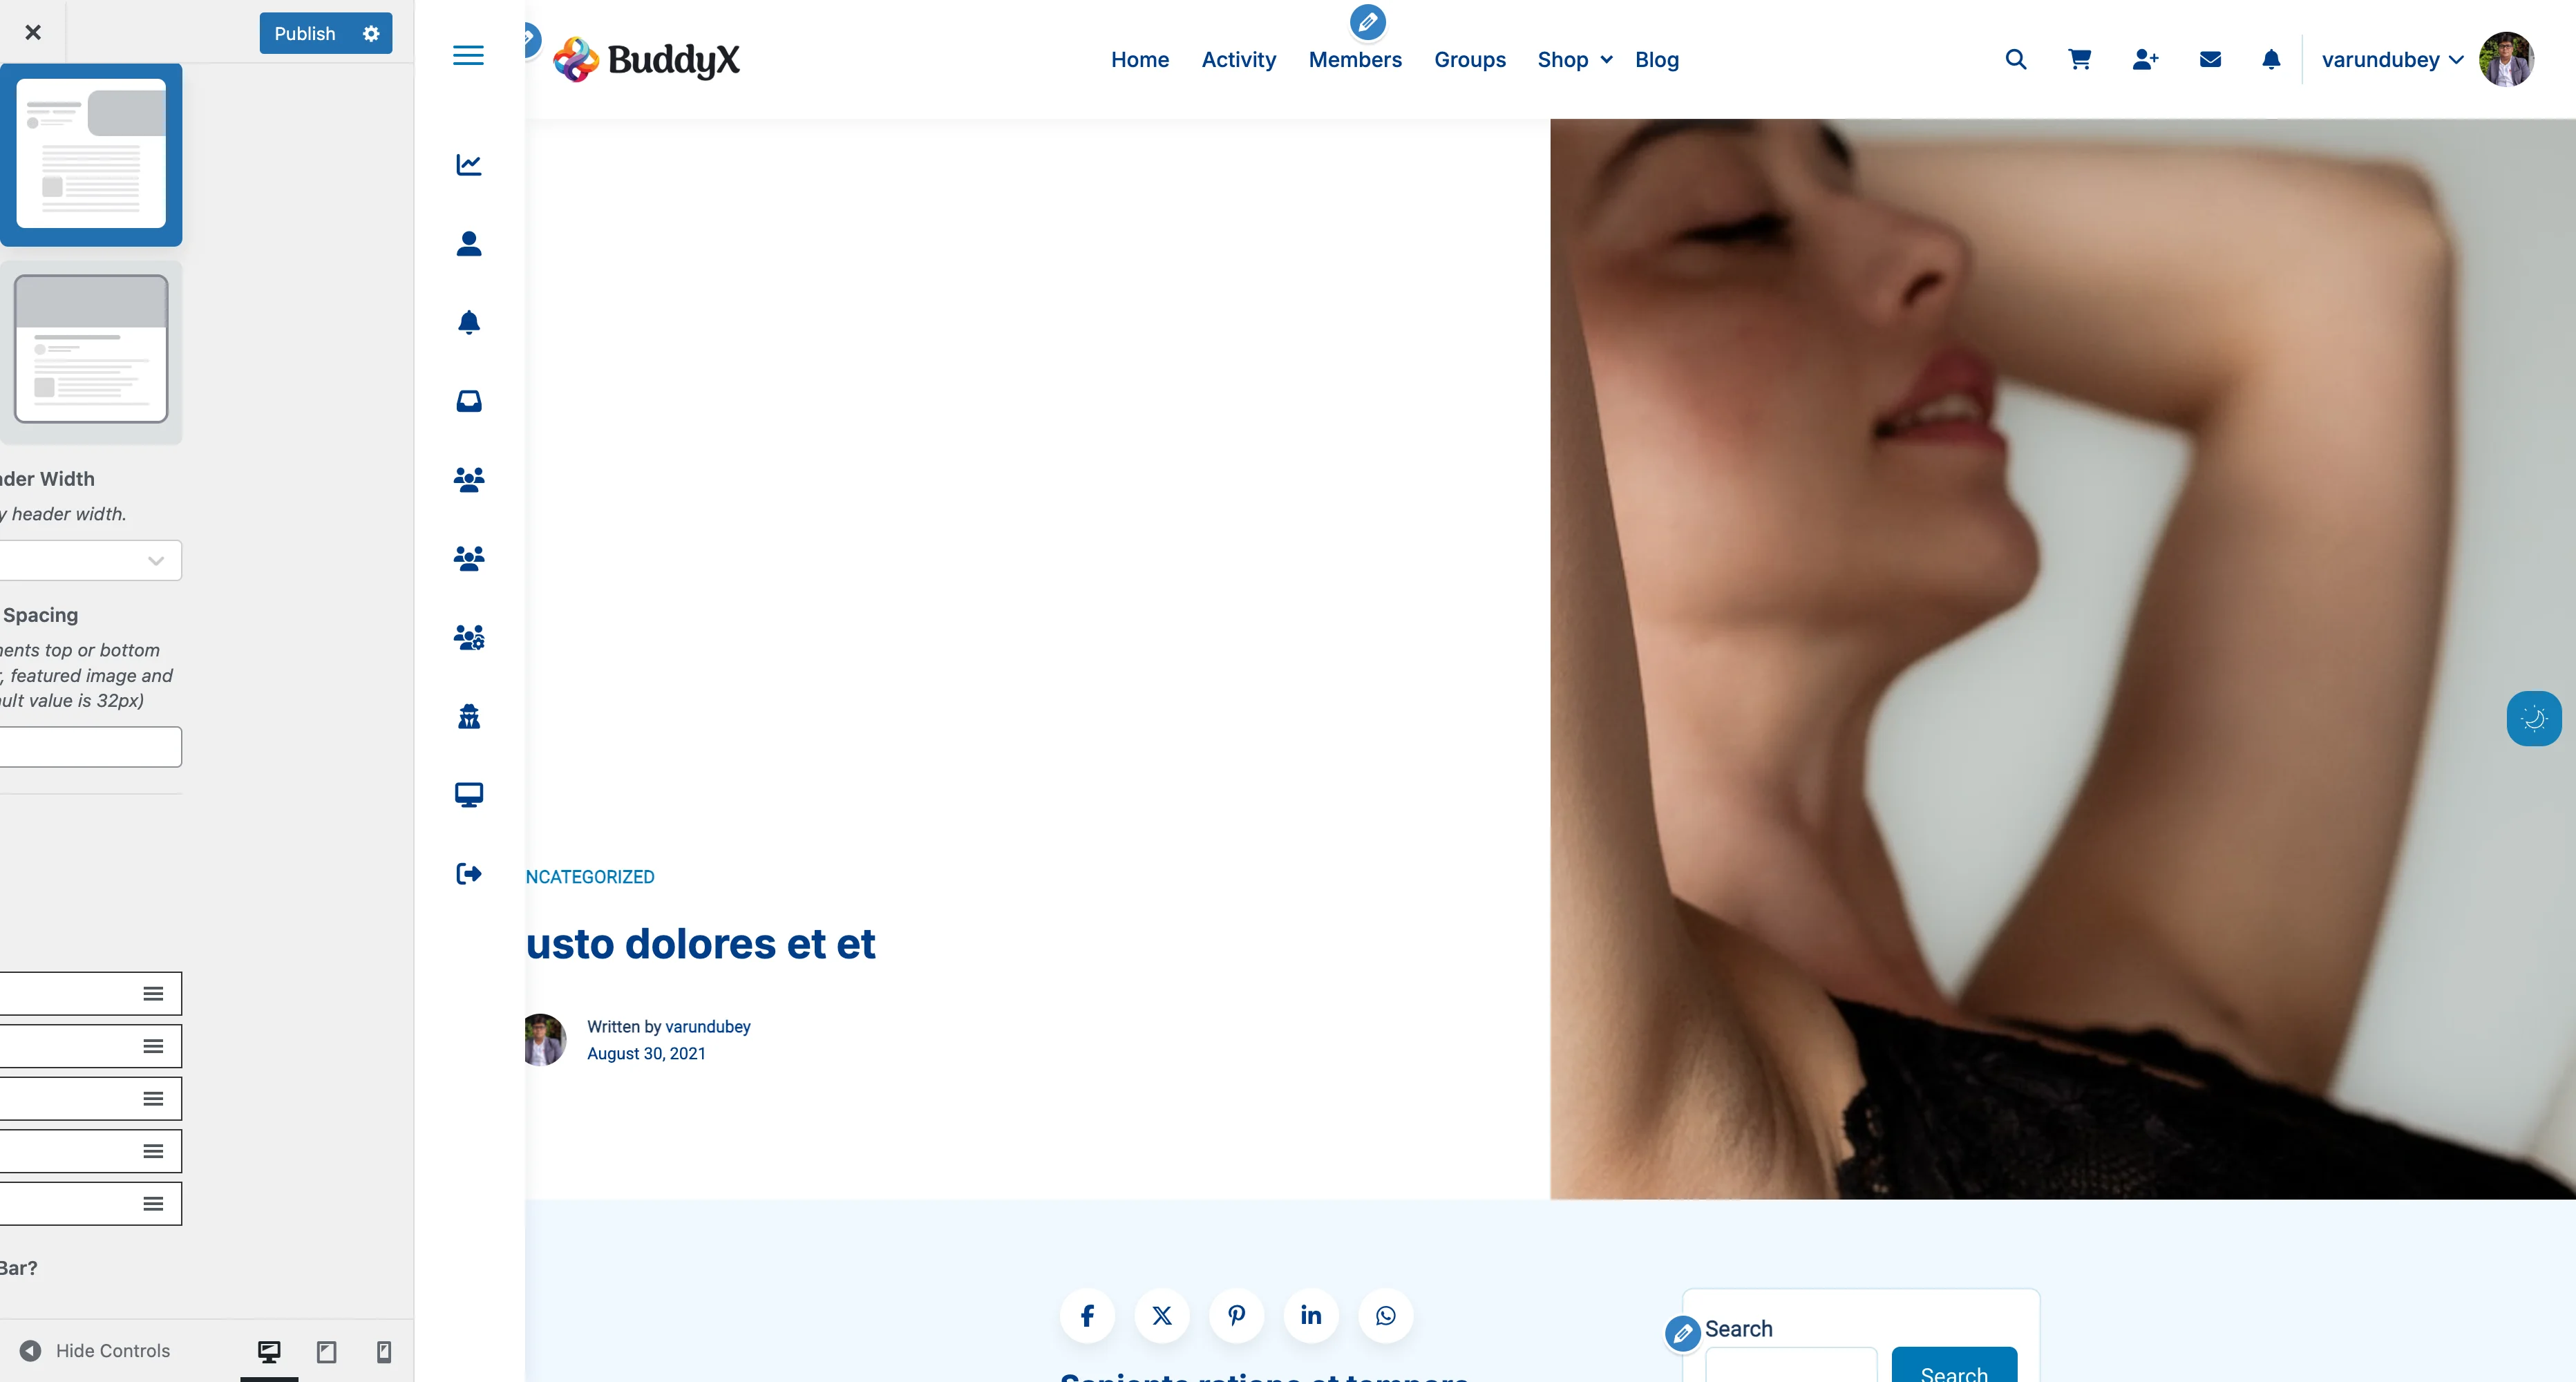Select the side-image post layout thumbnail
This screenshot has width=2576, height=1382.
[91, 154]
